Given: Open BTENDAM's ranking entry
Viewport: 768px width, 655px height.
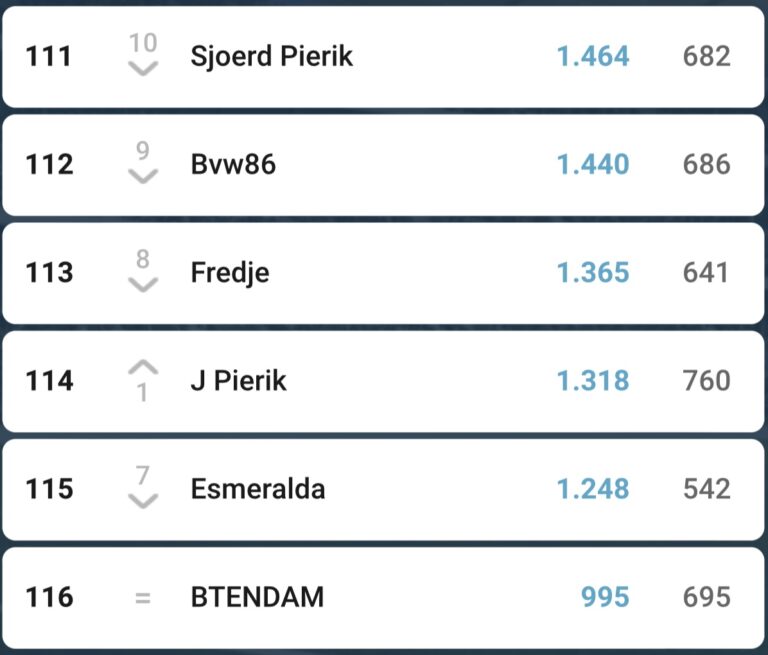Looking at the screenshot, I should [x=257, y=598].
